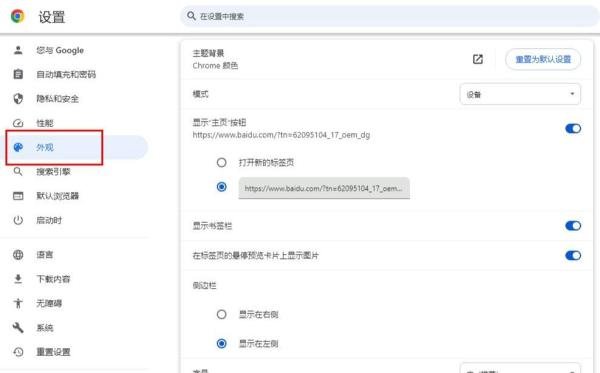Click the clipboard icon for 自动填充和密码
The image size is (600, 373).
click(18, 74)
